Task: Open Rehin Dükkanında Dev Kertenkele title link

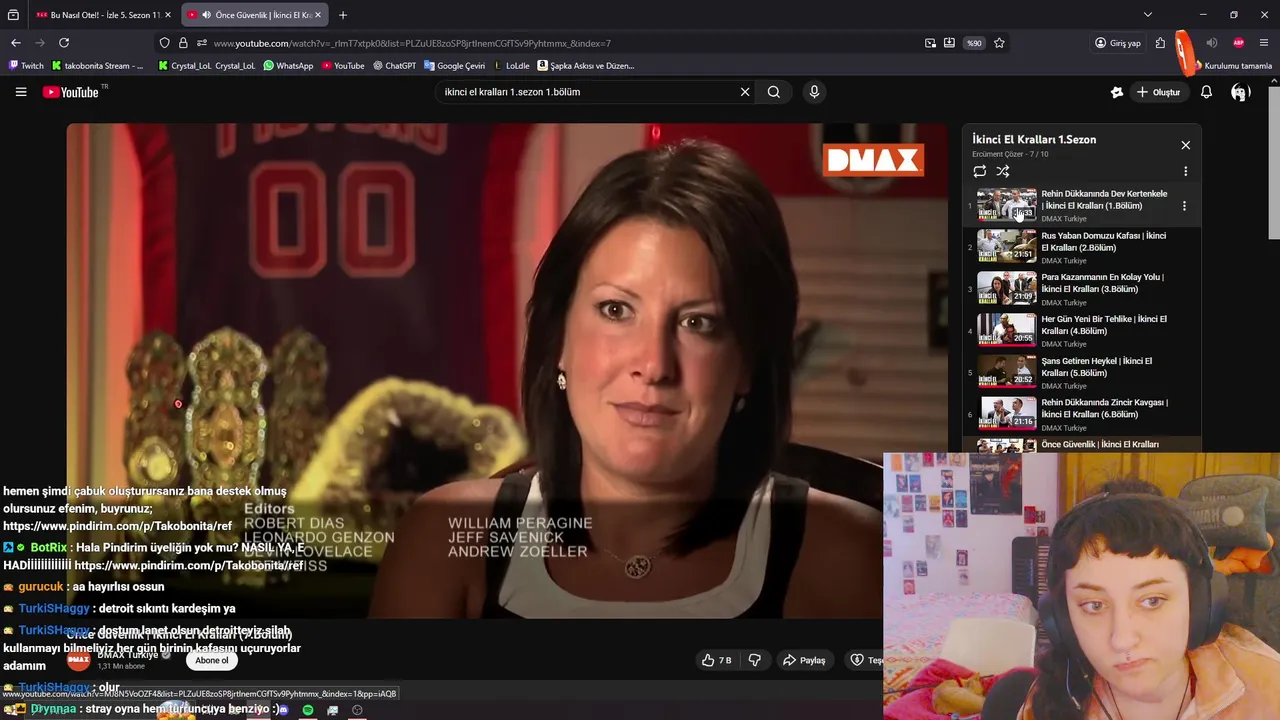Action: coord(1104,200)
